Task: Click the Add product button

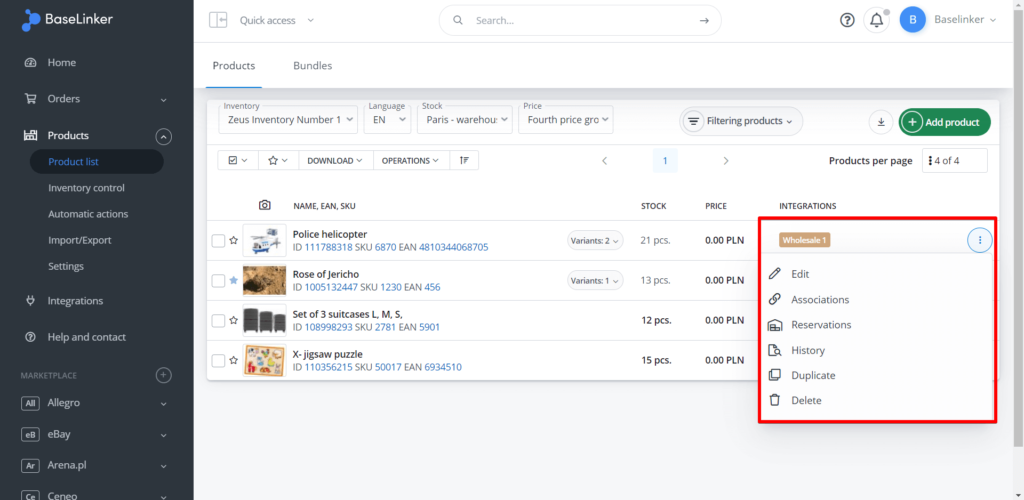Action: click(x=944, y=122)
